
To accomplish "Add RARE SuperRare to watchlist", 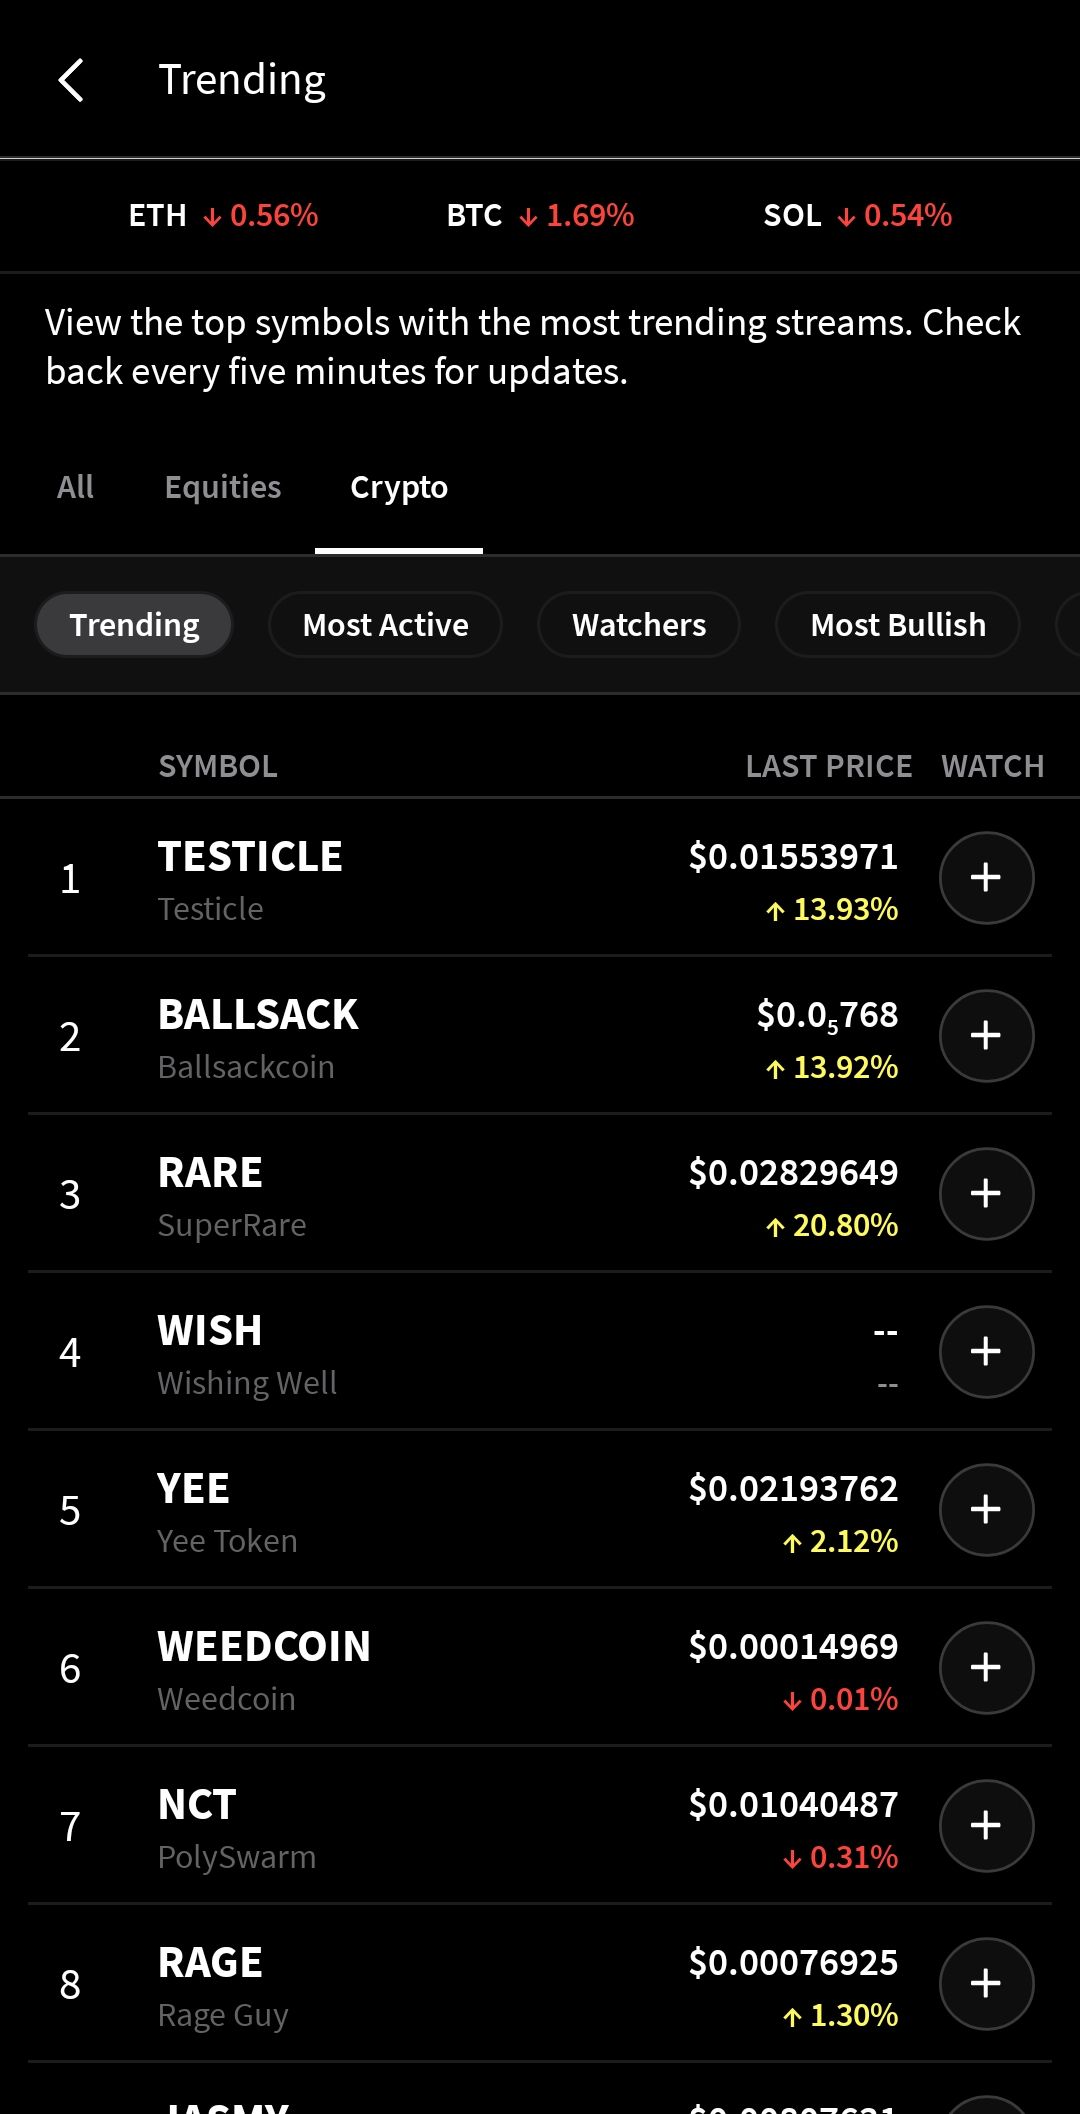I will click(986, 1194).
